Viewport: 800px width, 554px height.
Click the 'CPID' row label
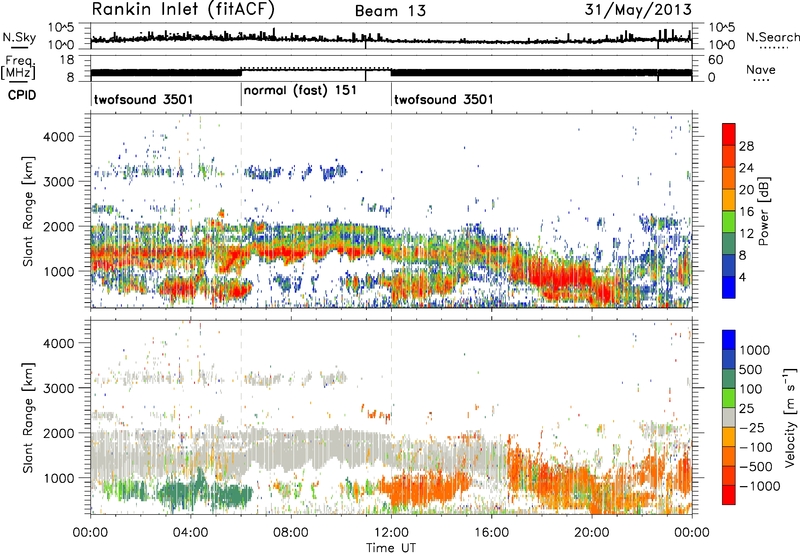(x=22, y=95)
